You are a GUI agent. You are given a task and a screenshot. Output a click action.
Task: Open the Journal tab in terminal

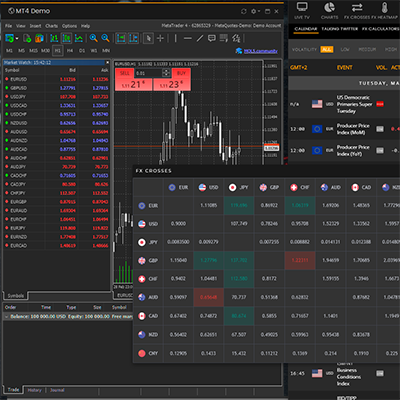point(57,390)
